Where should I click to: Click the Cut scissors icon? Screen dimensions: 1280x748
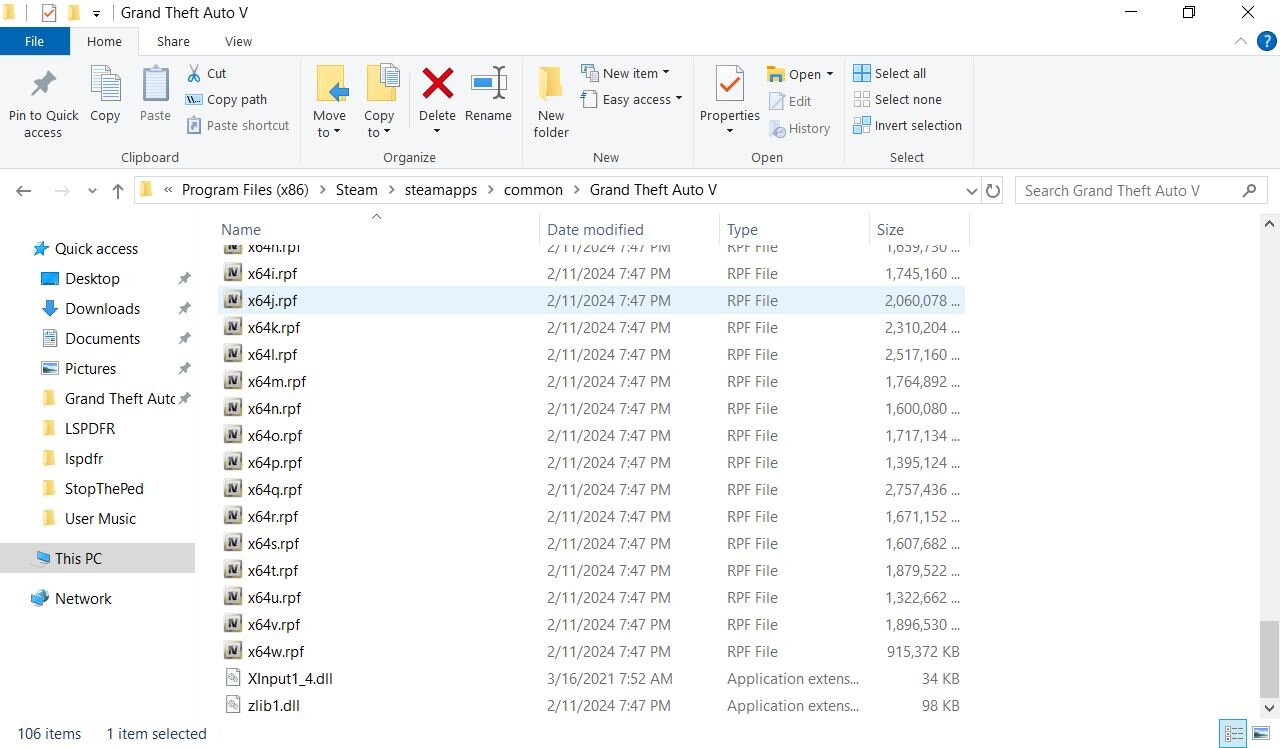point(195,73)
